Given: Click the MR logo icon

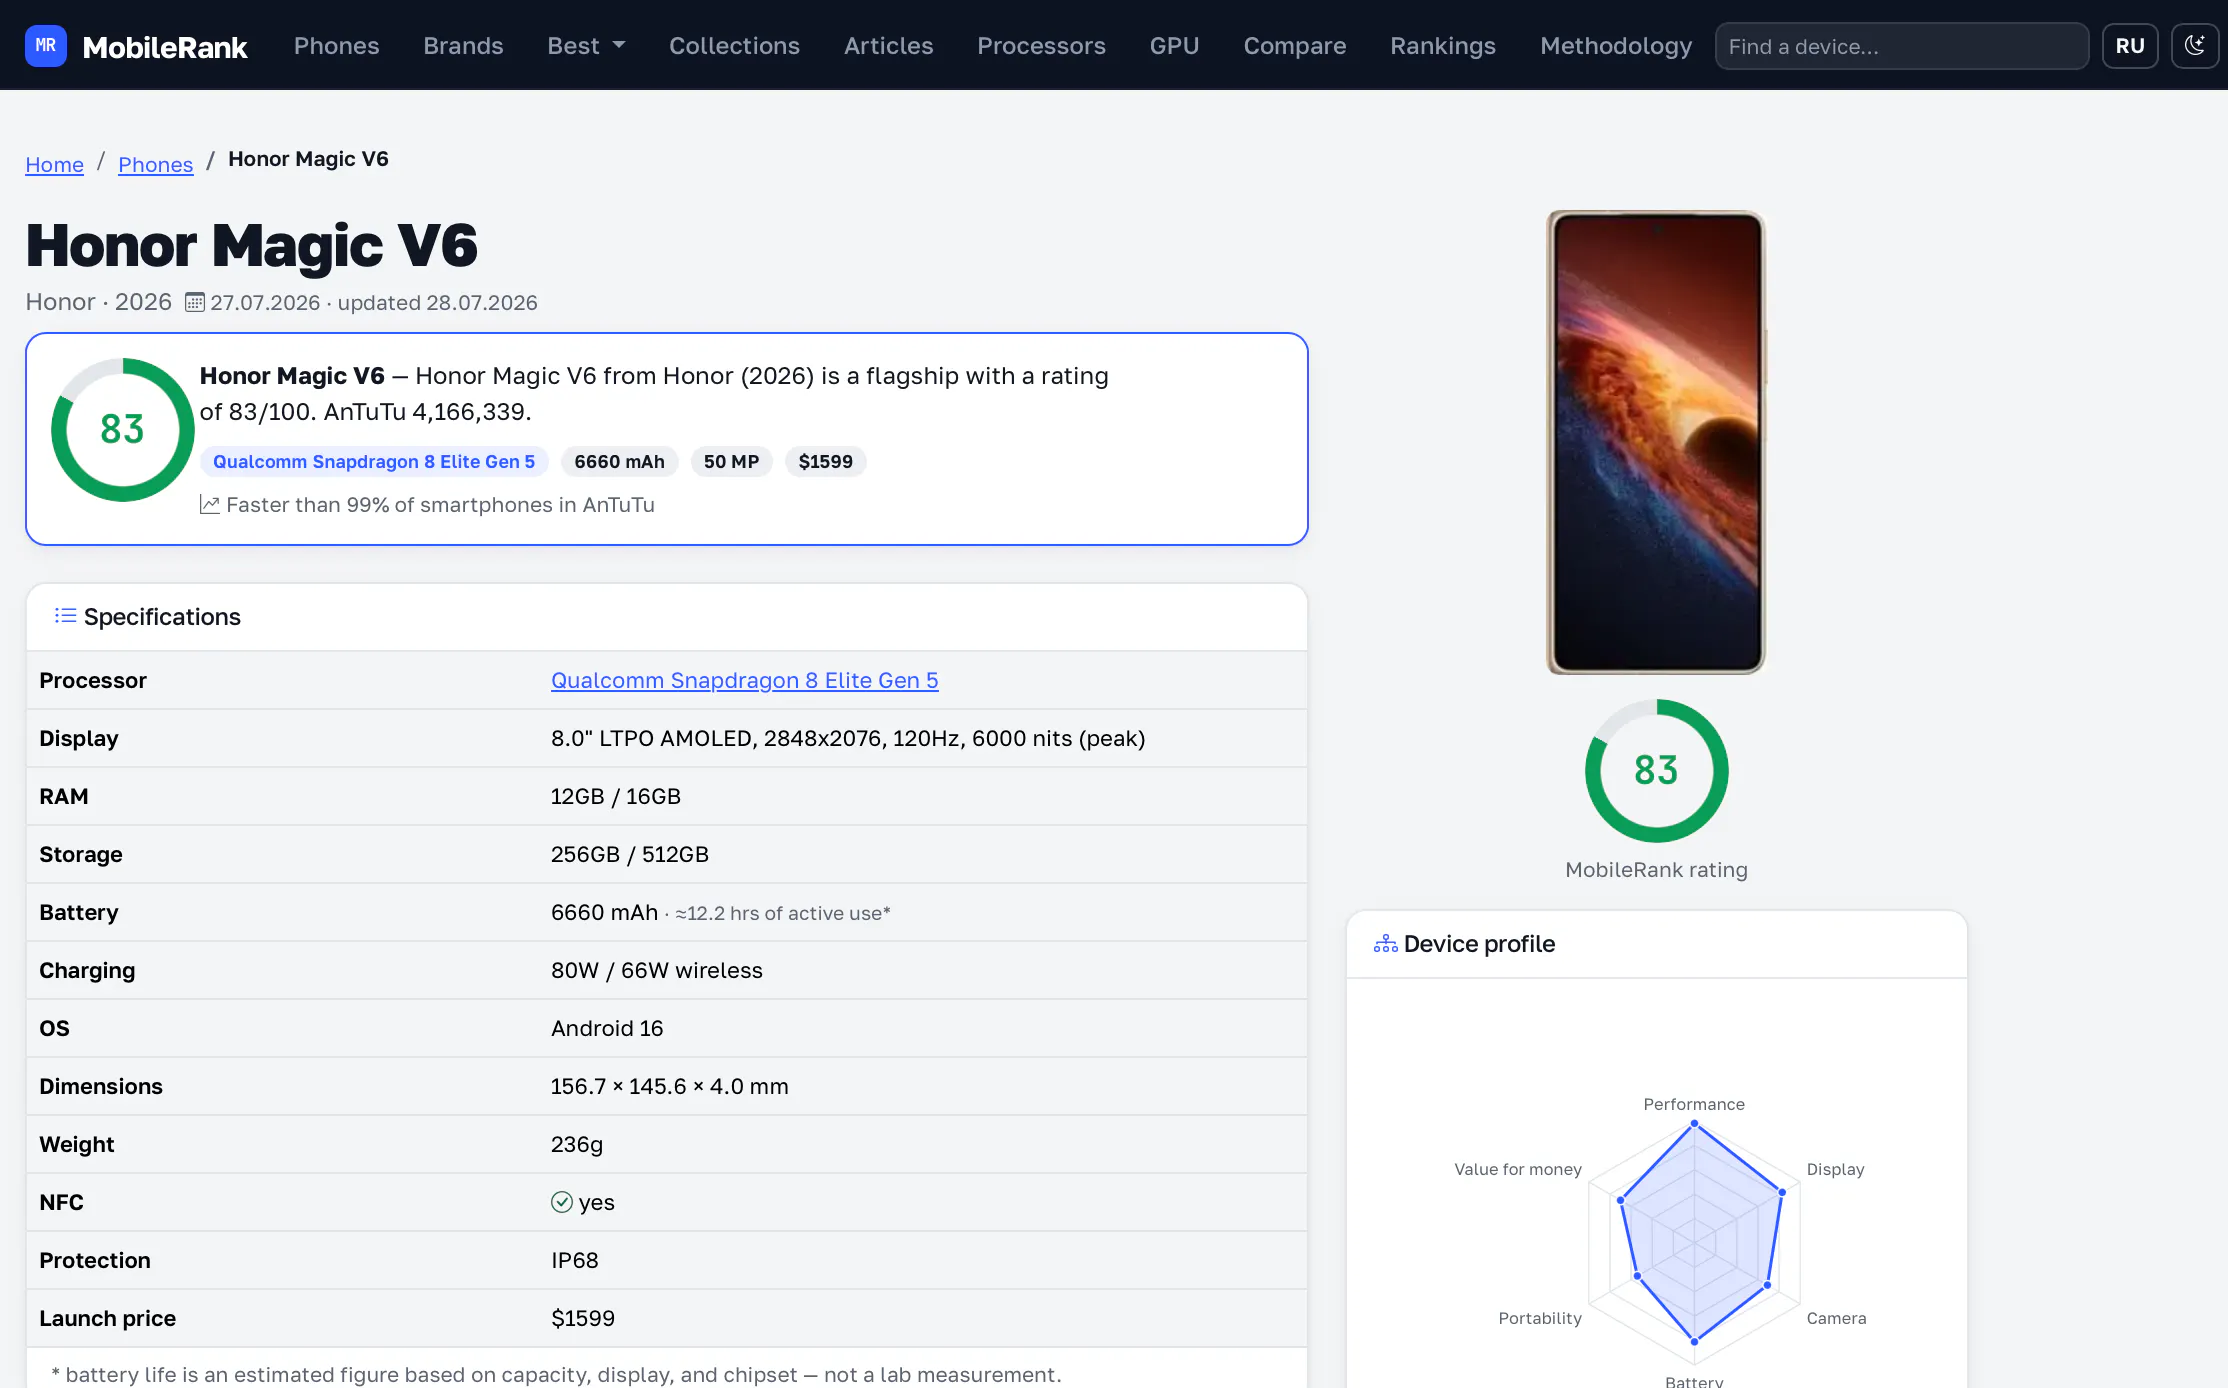Looking at the screenshot, I should (x=46, y=46).
